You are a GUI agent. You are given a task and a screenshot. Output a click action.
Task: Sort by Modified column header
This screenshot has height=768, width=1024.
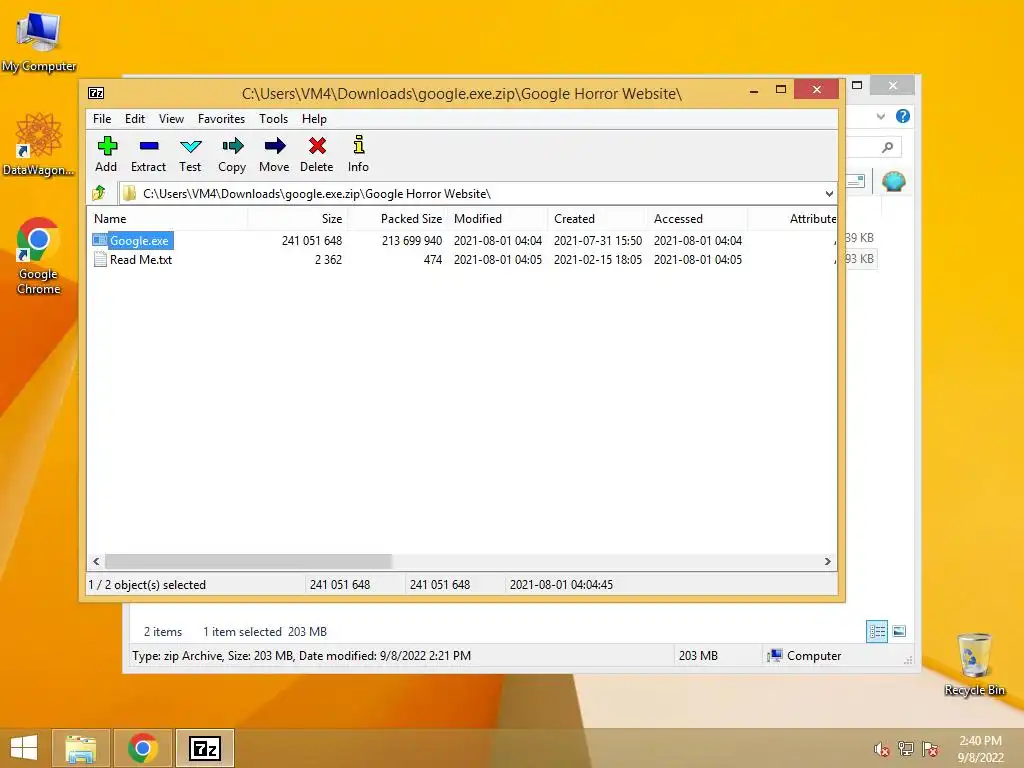(x=498, y=219)
